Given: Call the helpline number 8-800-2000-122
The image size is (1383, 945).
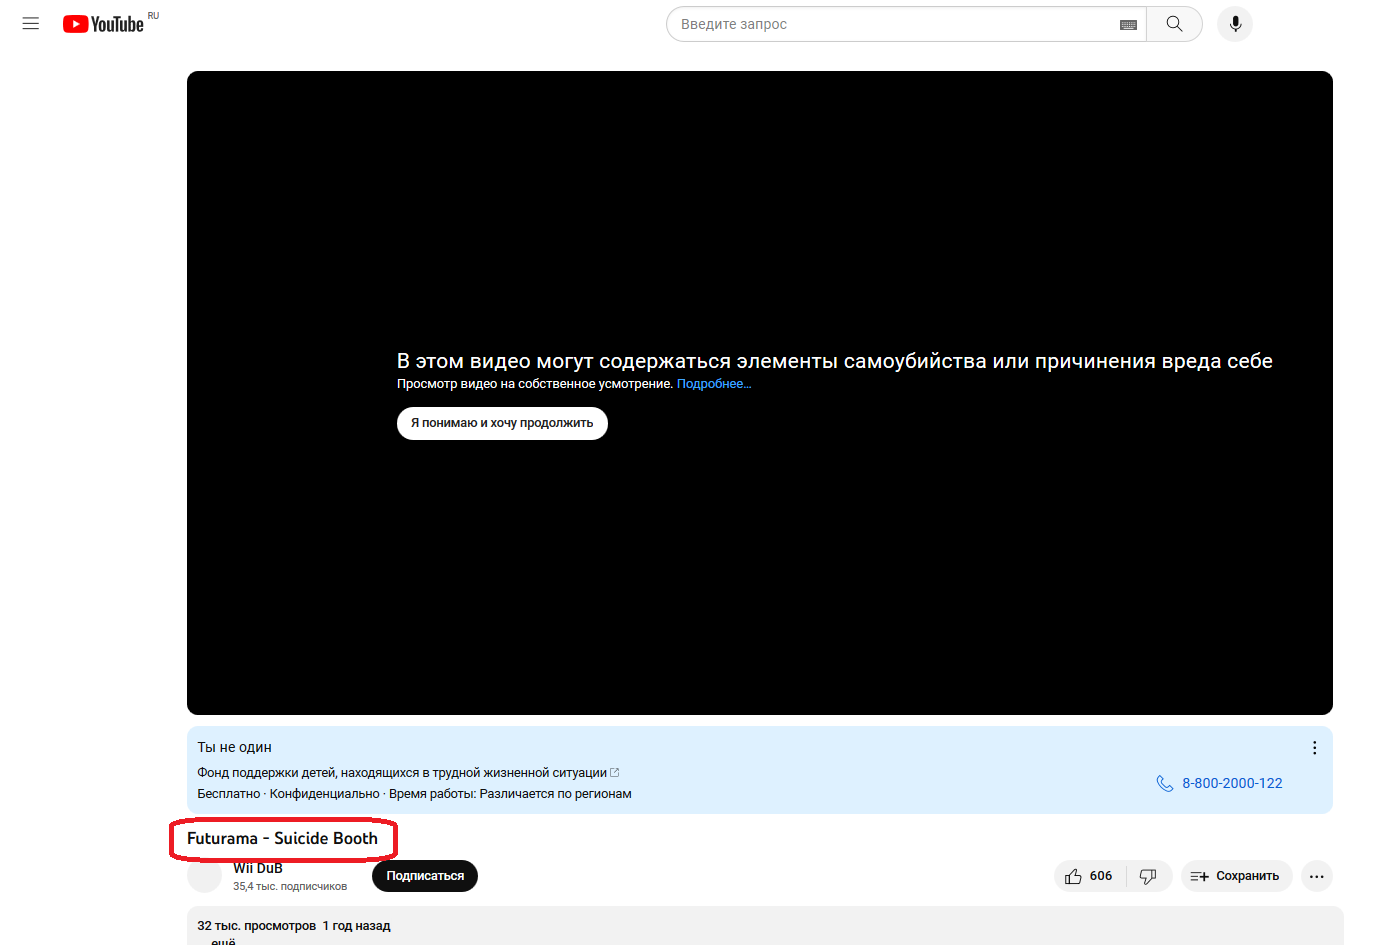Looking at the screenshot, I should pyautogui.click(x=1219, y=783).
